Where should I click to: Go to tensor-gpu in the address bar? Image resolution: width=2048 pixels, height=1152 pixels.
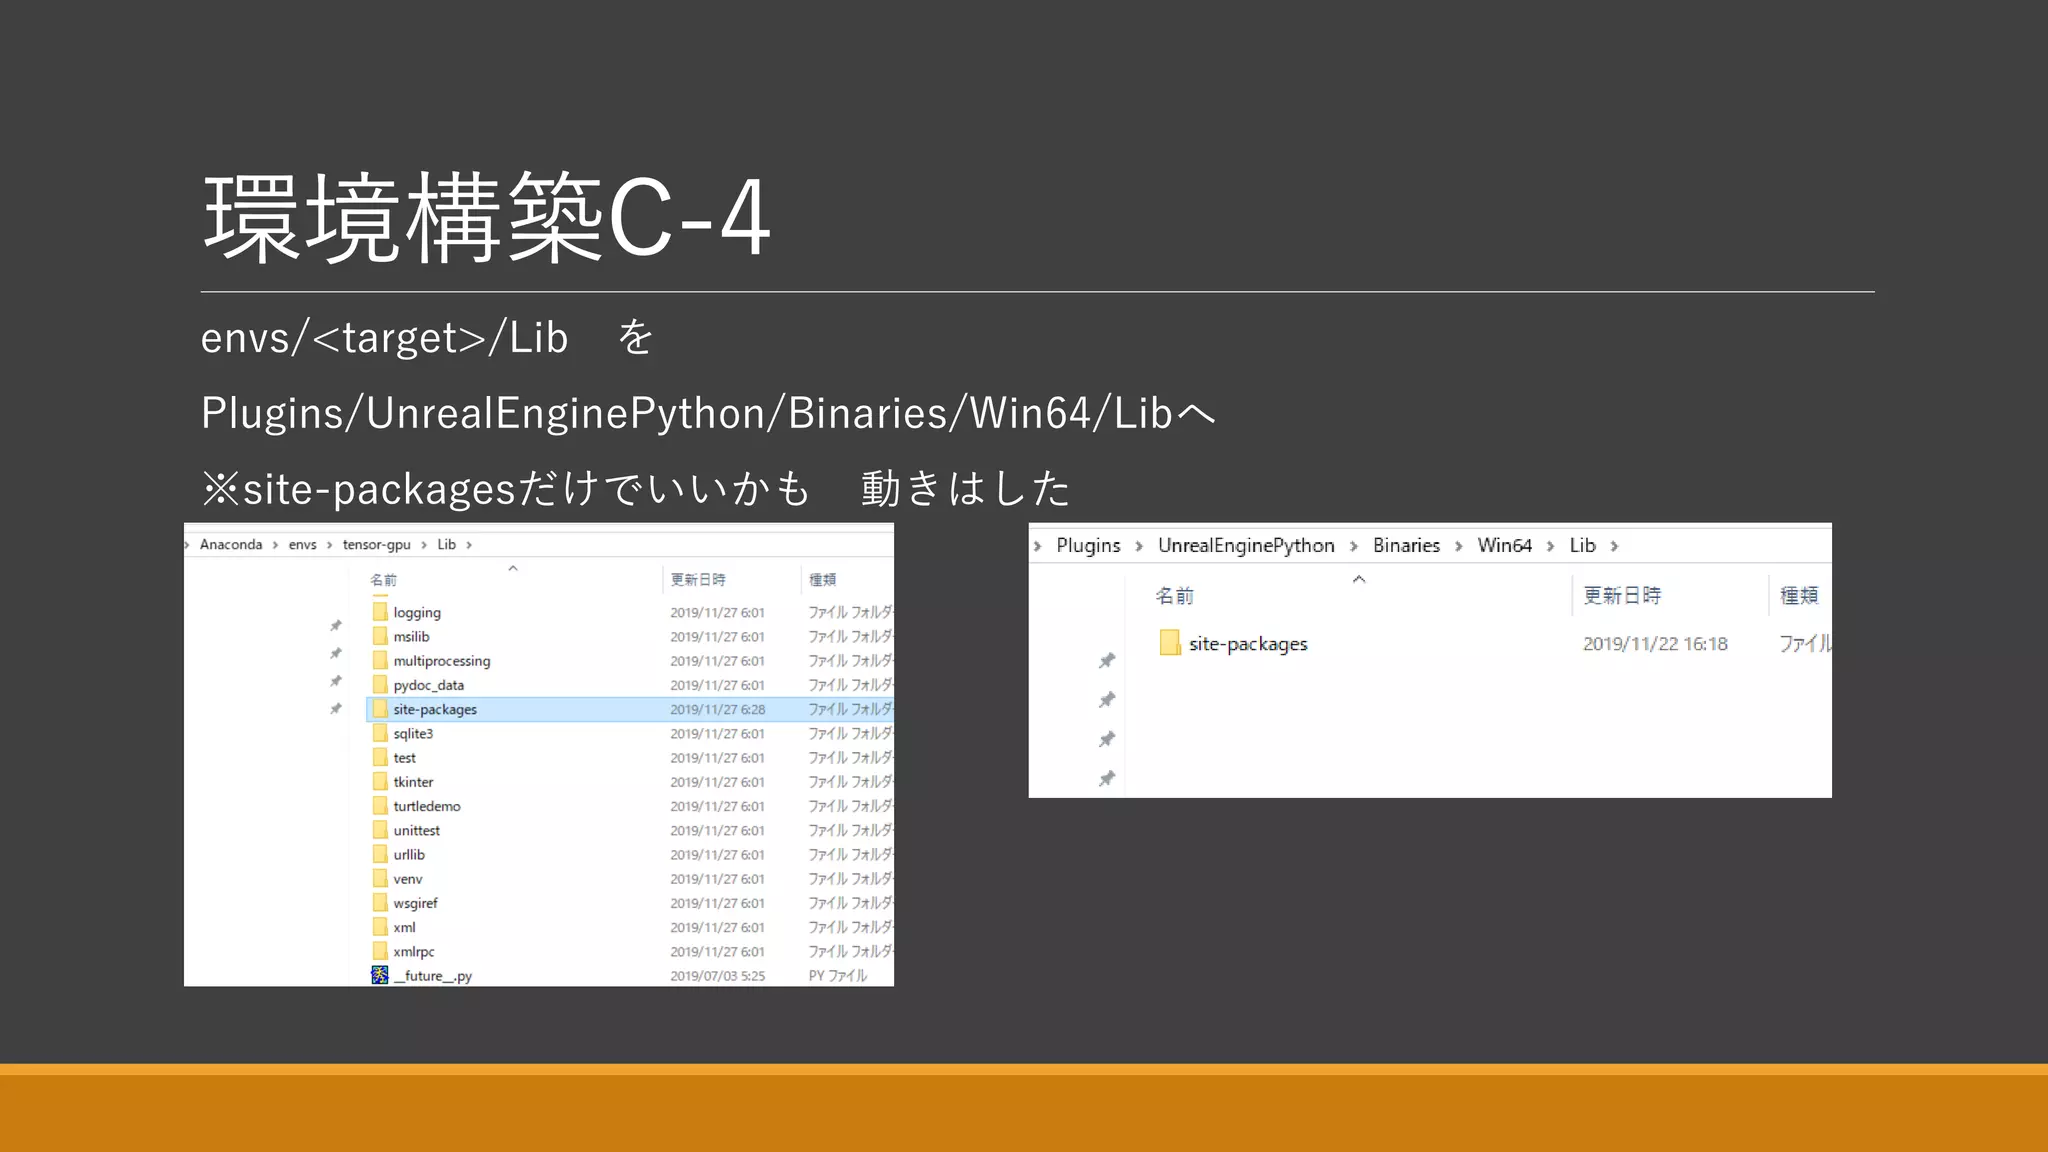pyautogui.click(x=377, y=545)
